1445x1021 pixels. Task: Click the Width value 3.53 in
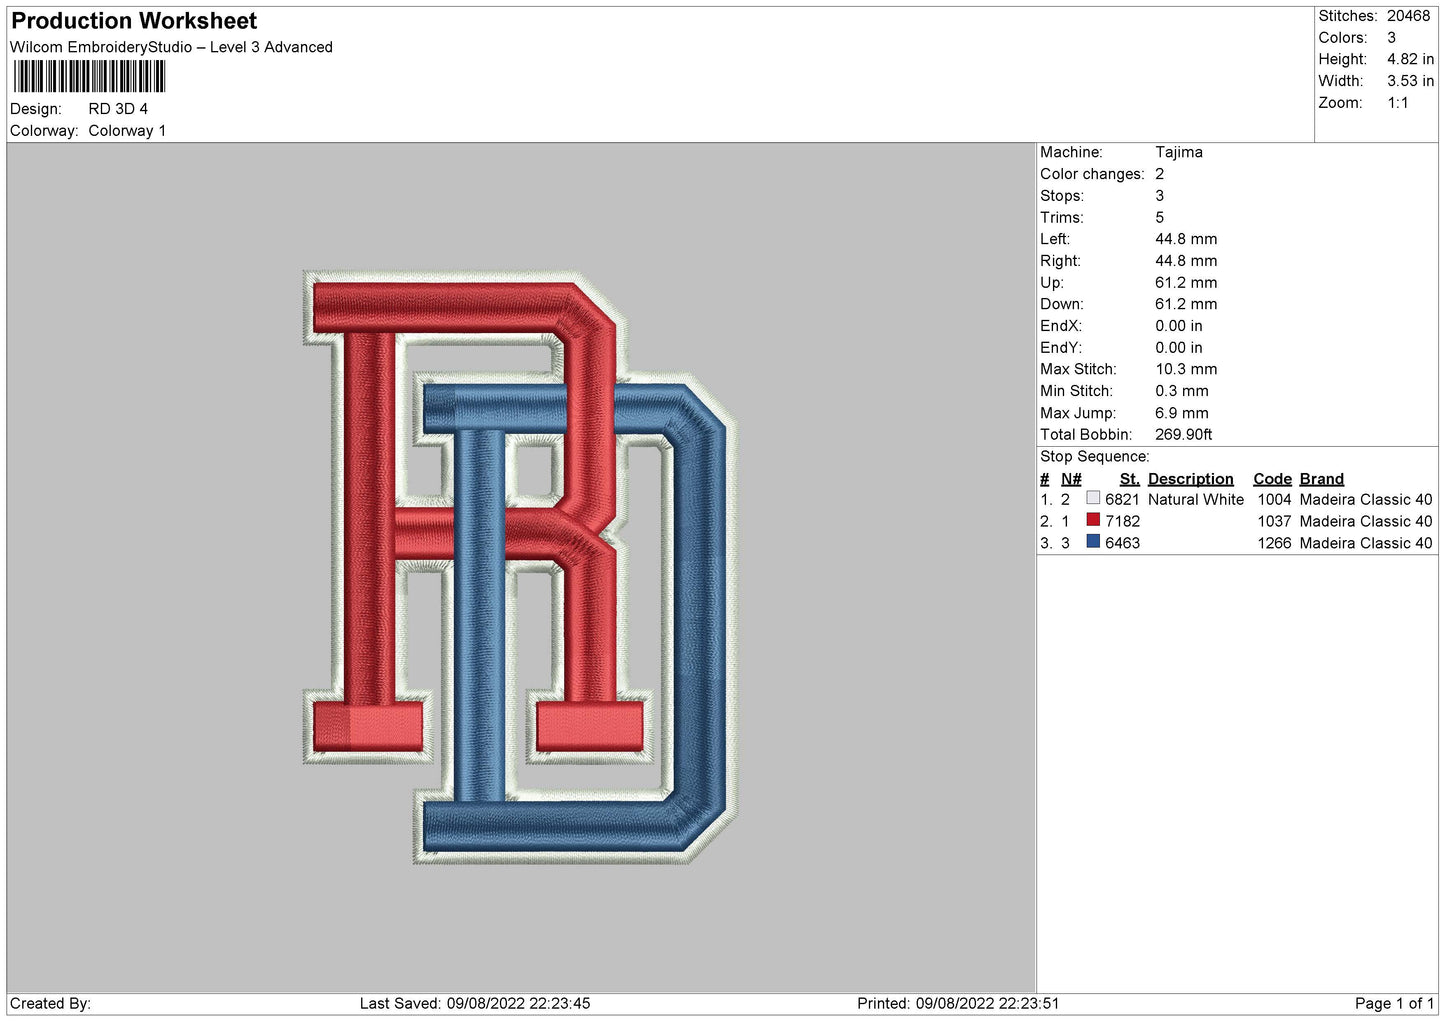[x=1410, y=81]
